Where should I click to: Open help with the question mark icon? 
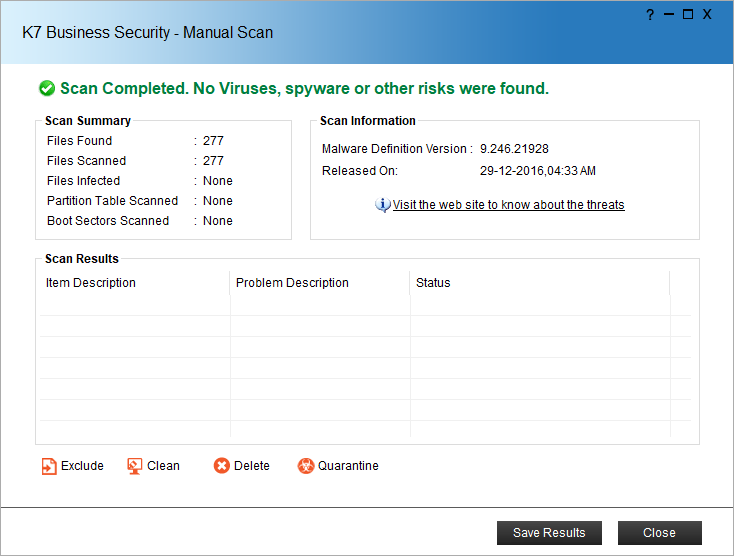click(650, 14)
